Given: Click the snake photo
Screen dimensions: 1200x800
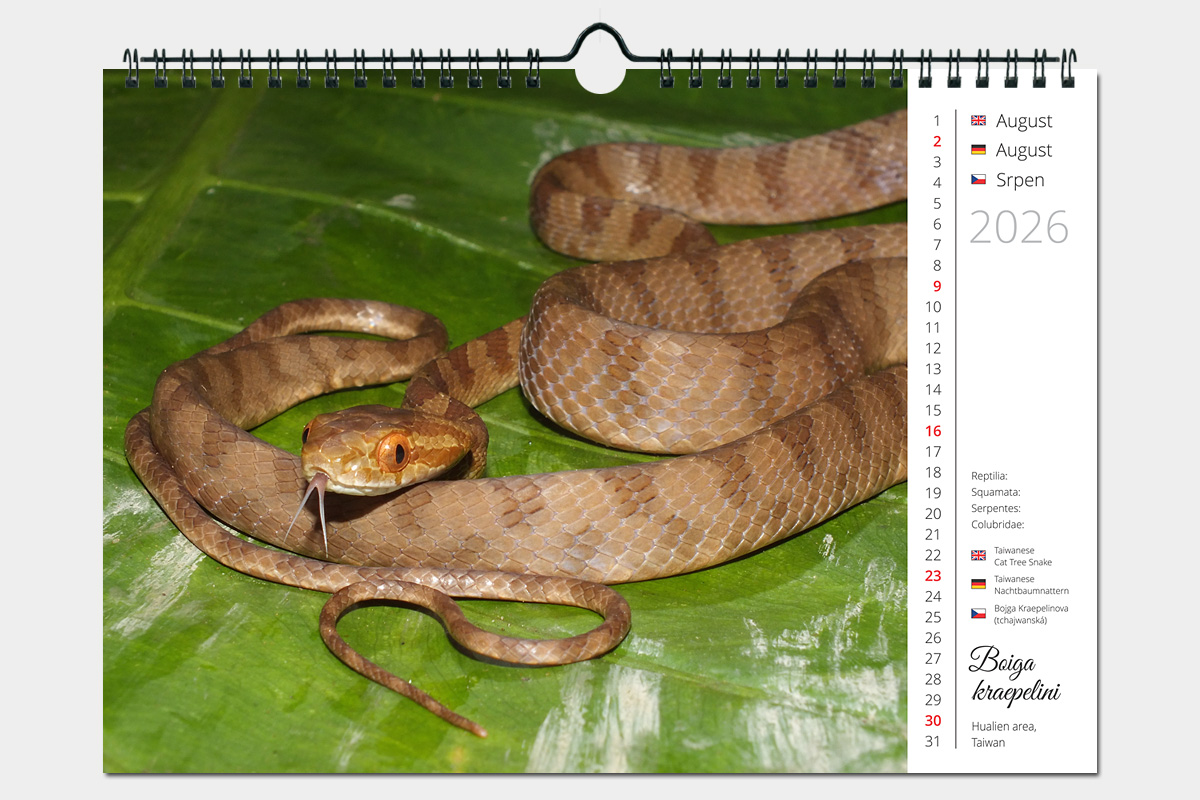Looking at the screenshot, I should click(x=505, y=421).
